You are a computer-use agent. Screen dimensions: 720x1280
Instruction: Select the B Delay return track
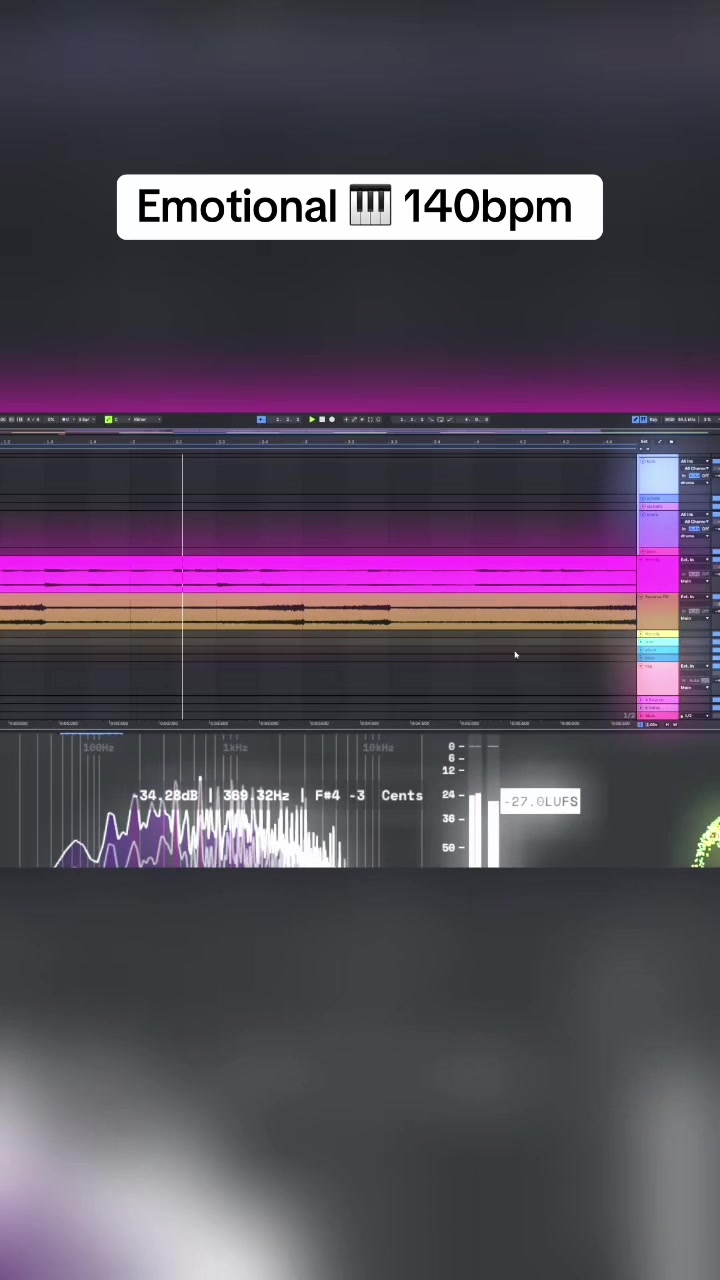pos(658,708)
